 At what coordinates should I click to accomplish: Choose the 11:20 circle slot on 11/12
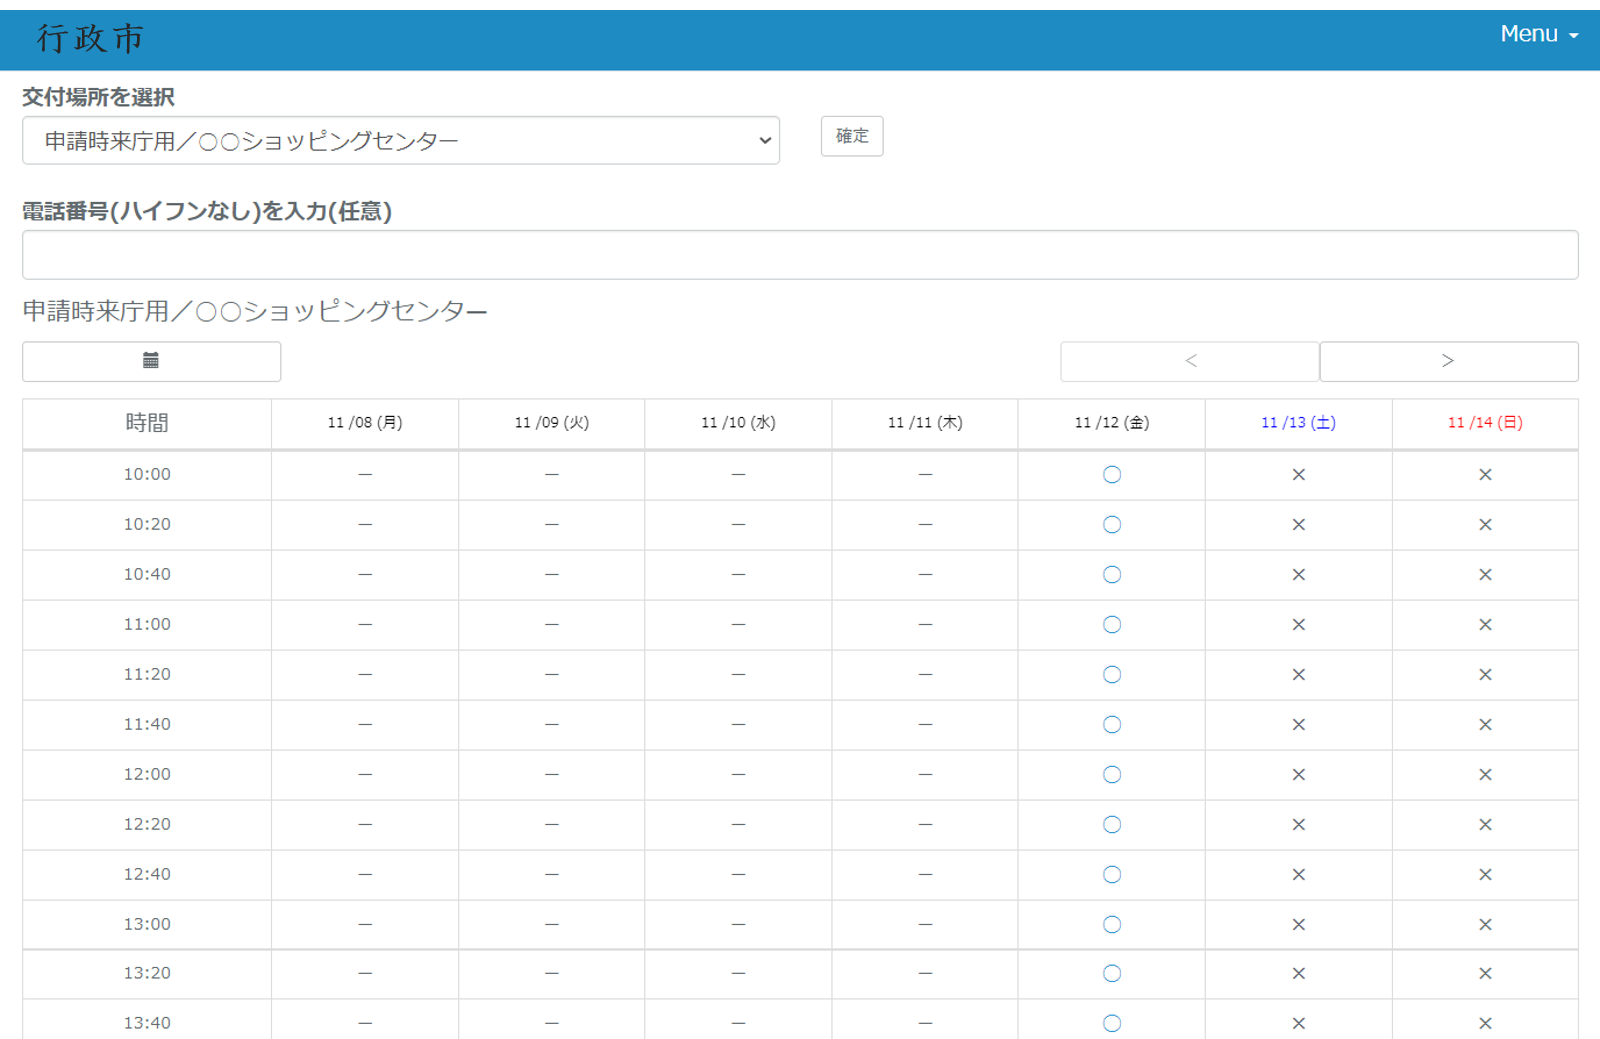(x=1111, y=675)
